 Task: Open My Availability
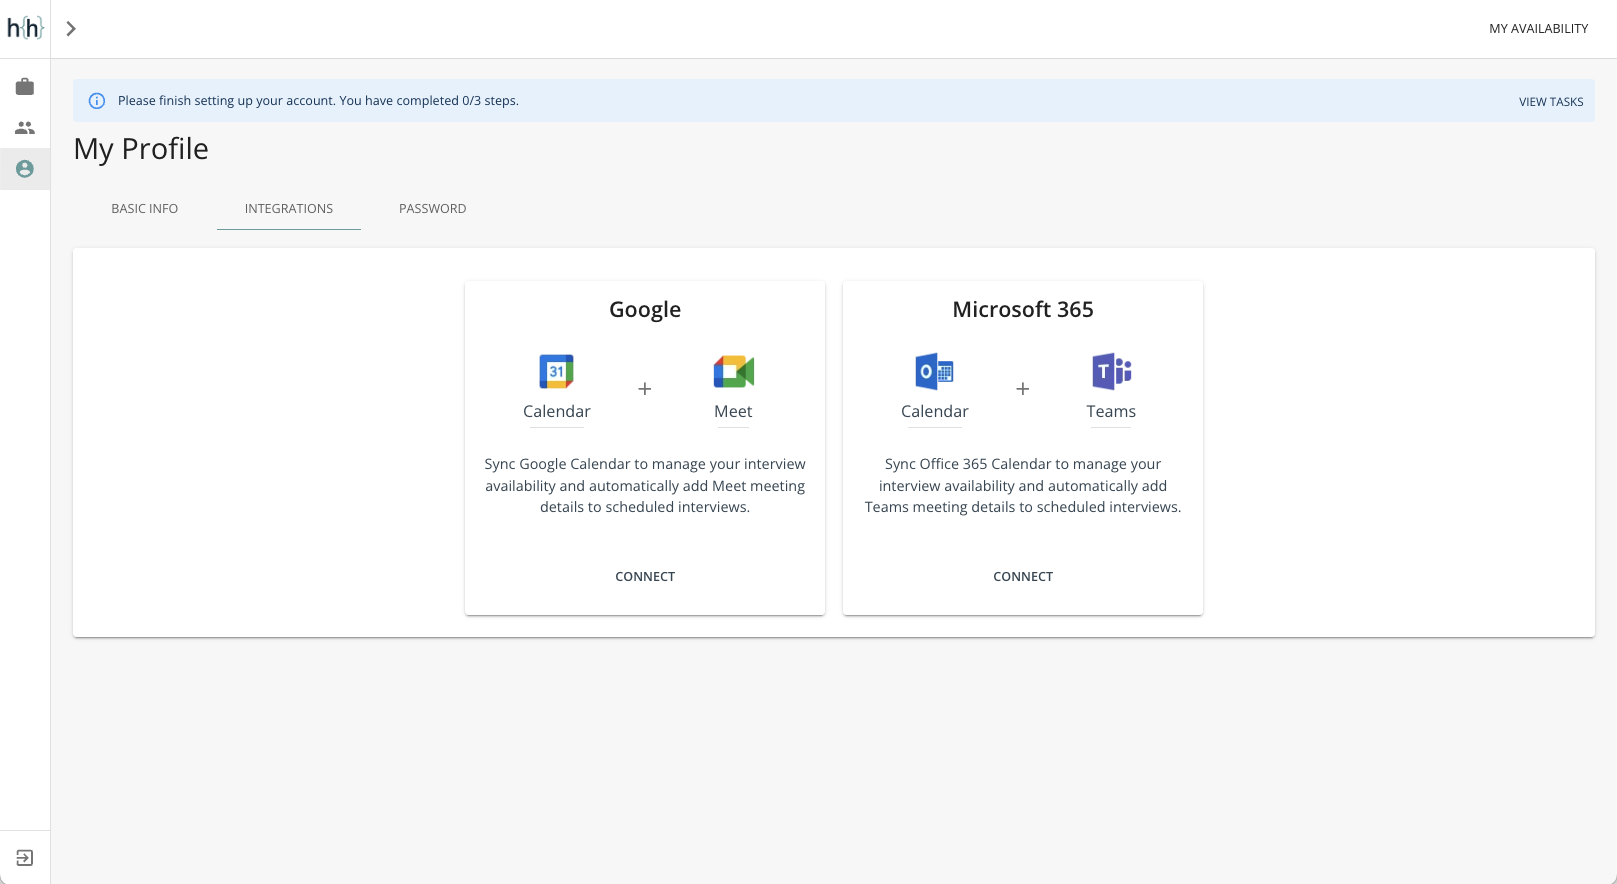[1538, 29]
